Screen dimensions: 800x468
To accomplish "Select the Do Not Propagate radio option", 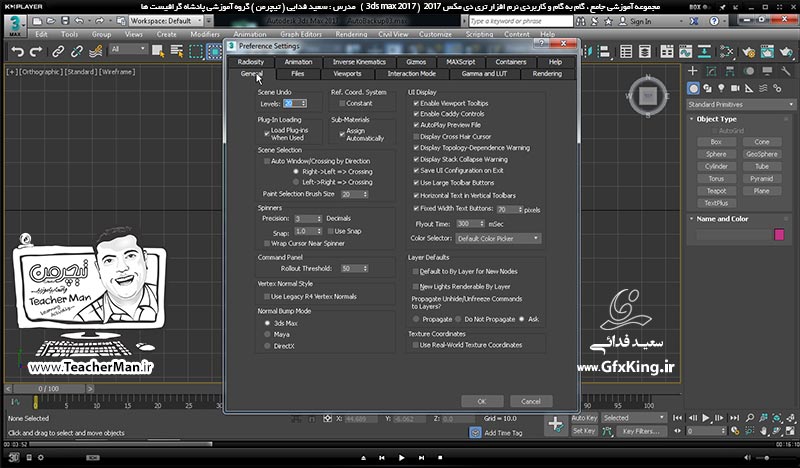I will point(458,319).
